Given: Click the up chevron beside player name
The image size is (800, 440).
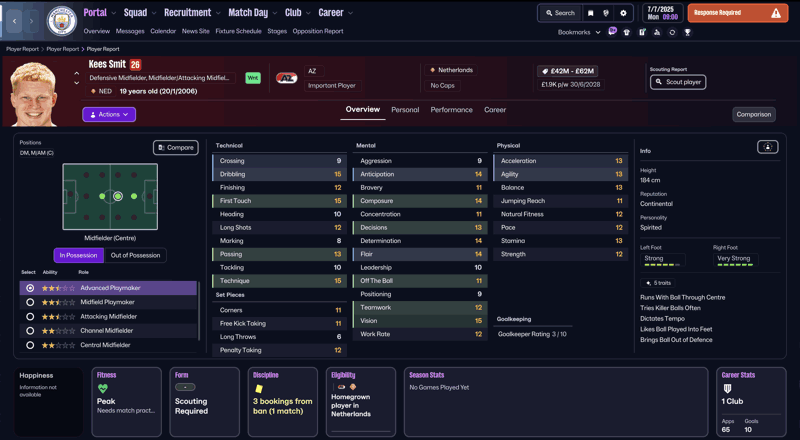Looking at the screenshot, I should 77,74.
